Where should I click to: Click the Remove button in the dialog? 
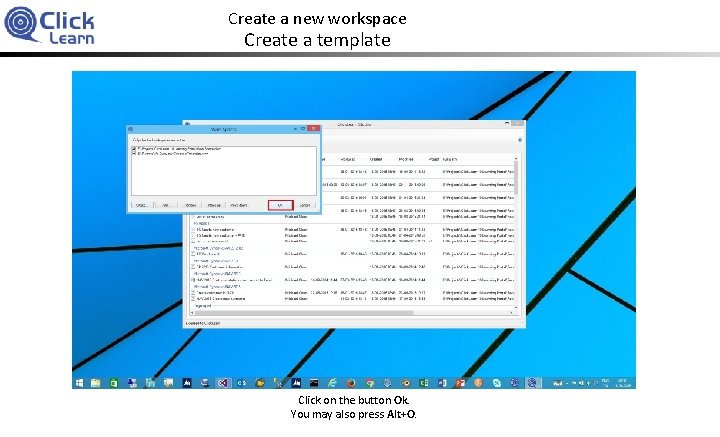[191, 205]
